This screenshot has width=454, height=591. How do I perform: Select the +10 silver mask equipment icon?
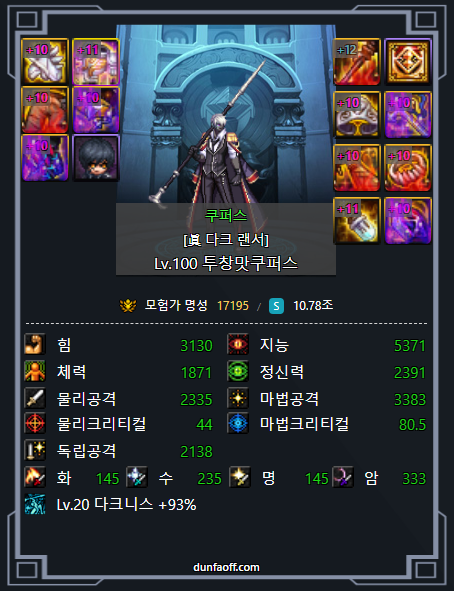356,115
